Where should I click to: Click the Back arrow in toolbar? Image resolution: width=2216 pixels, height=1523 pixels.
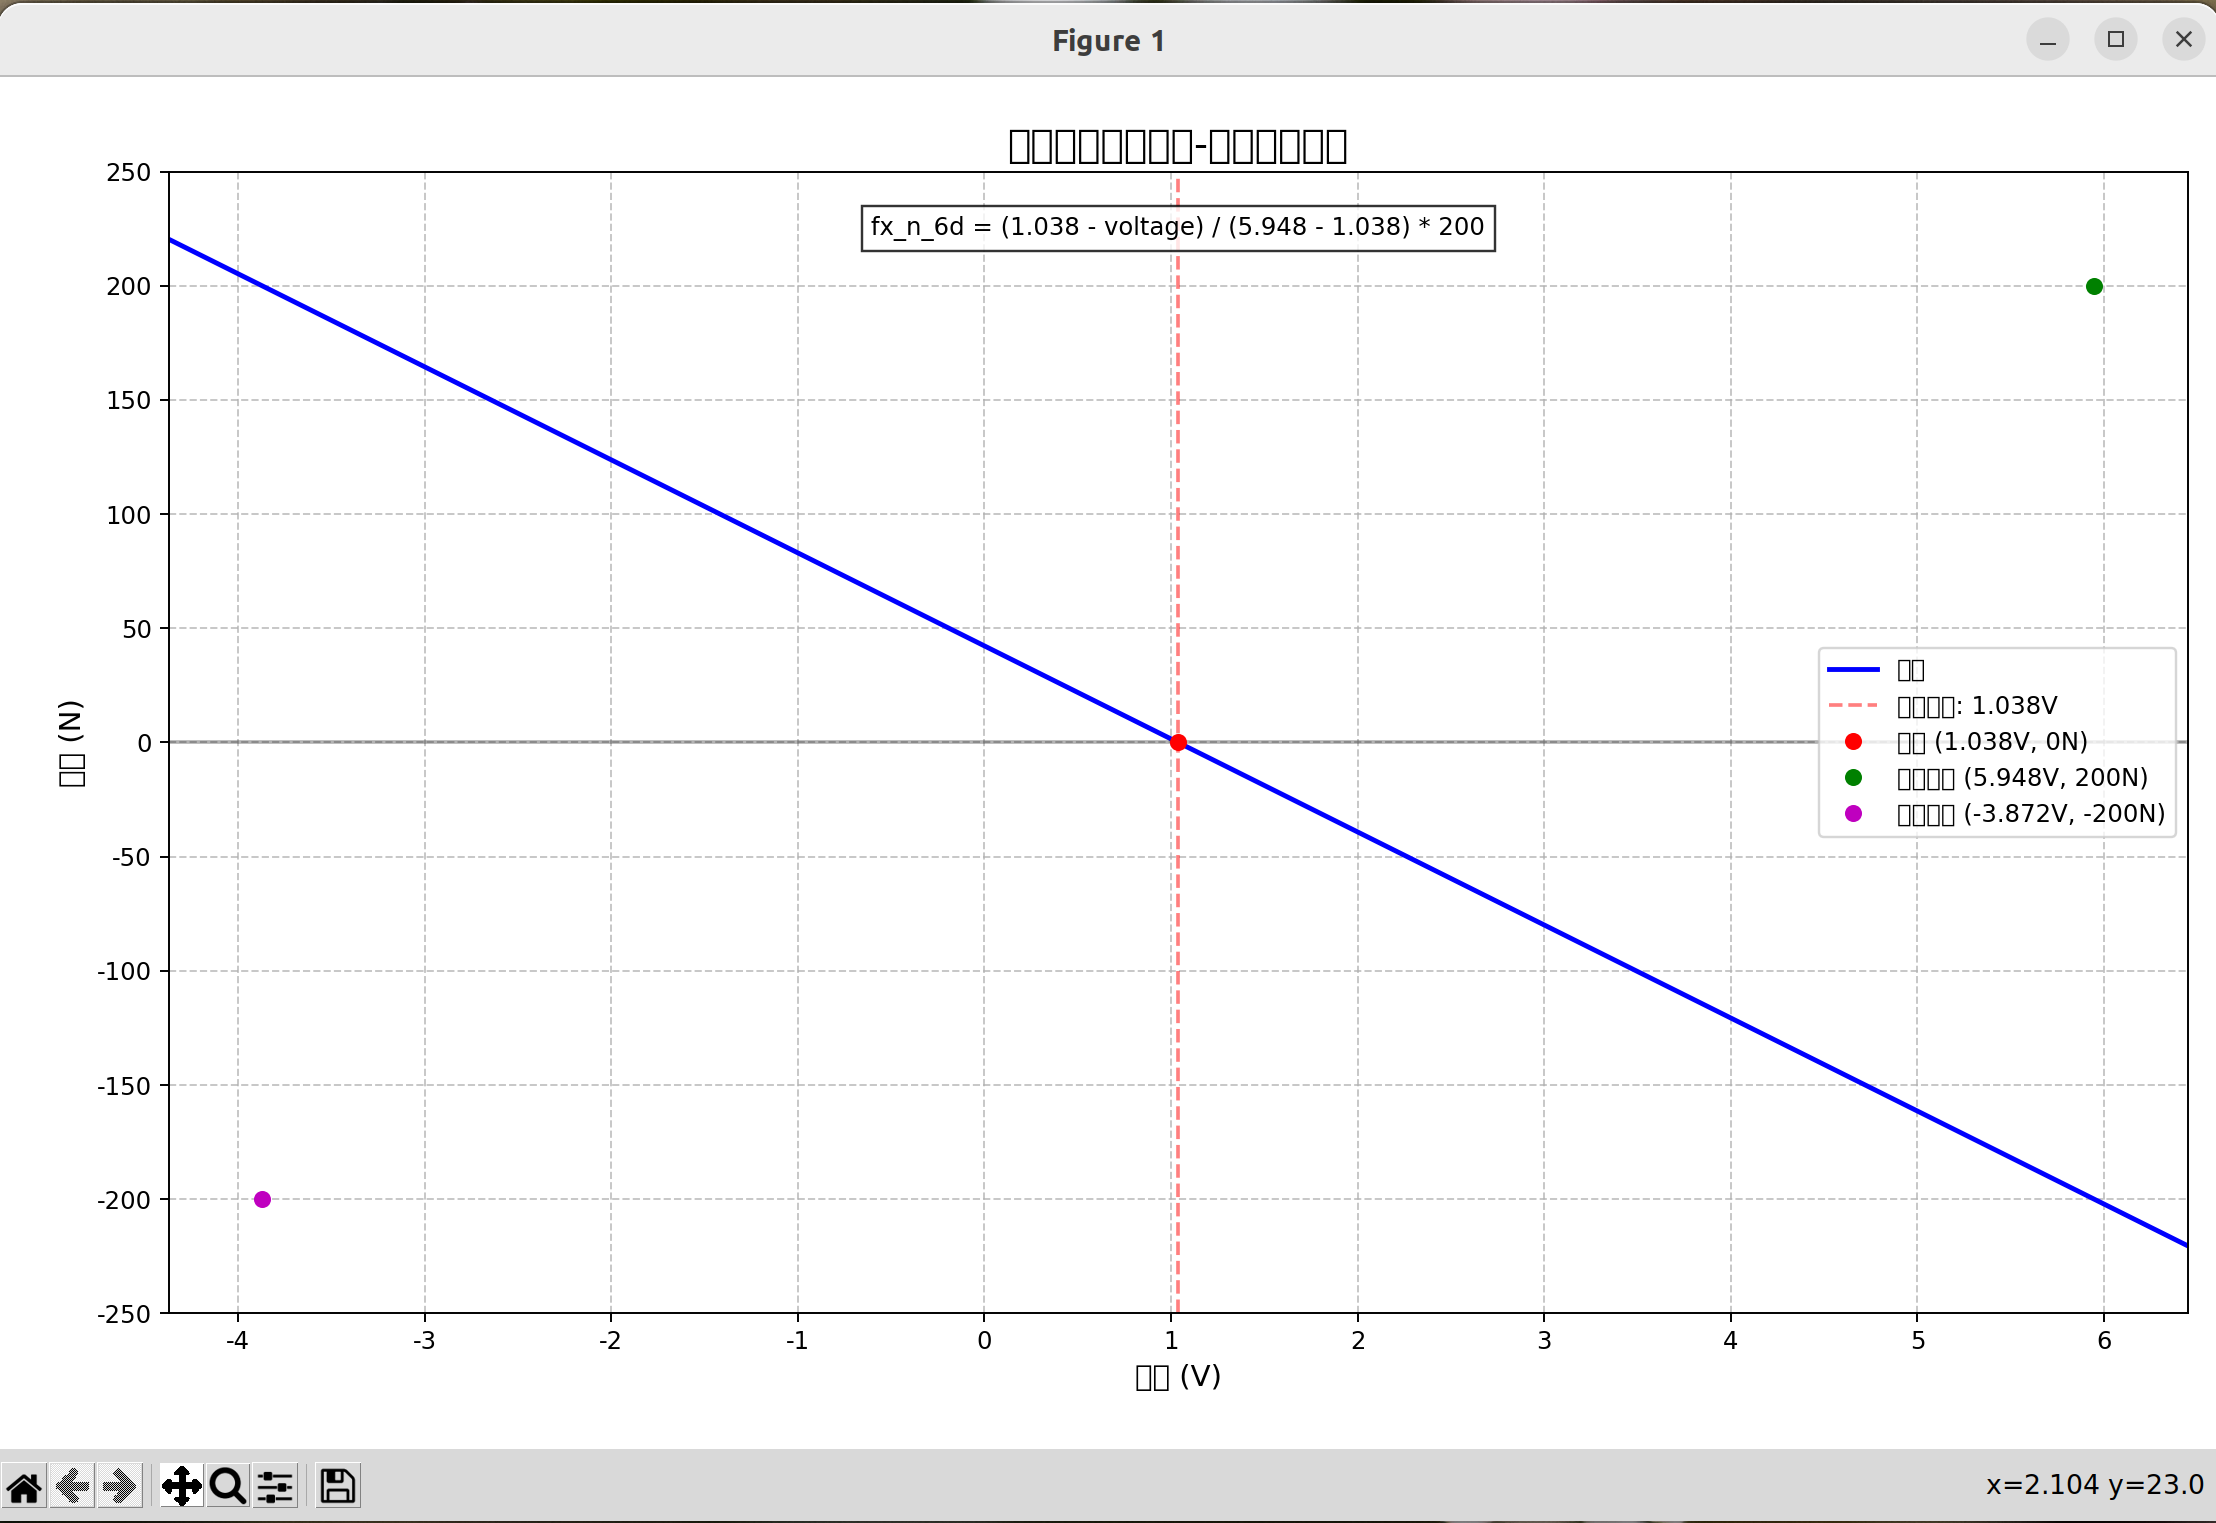[x=73, y=1487]
